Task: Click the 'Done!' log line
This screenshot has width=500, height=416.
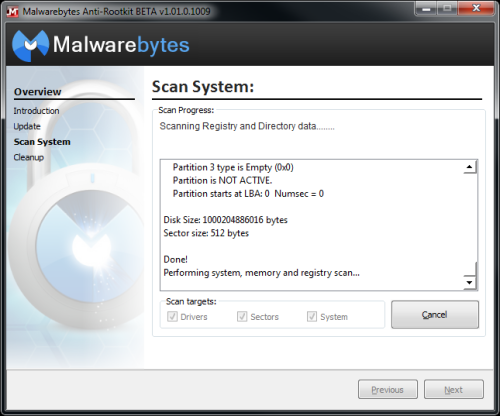Action: coord(175,259)
